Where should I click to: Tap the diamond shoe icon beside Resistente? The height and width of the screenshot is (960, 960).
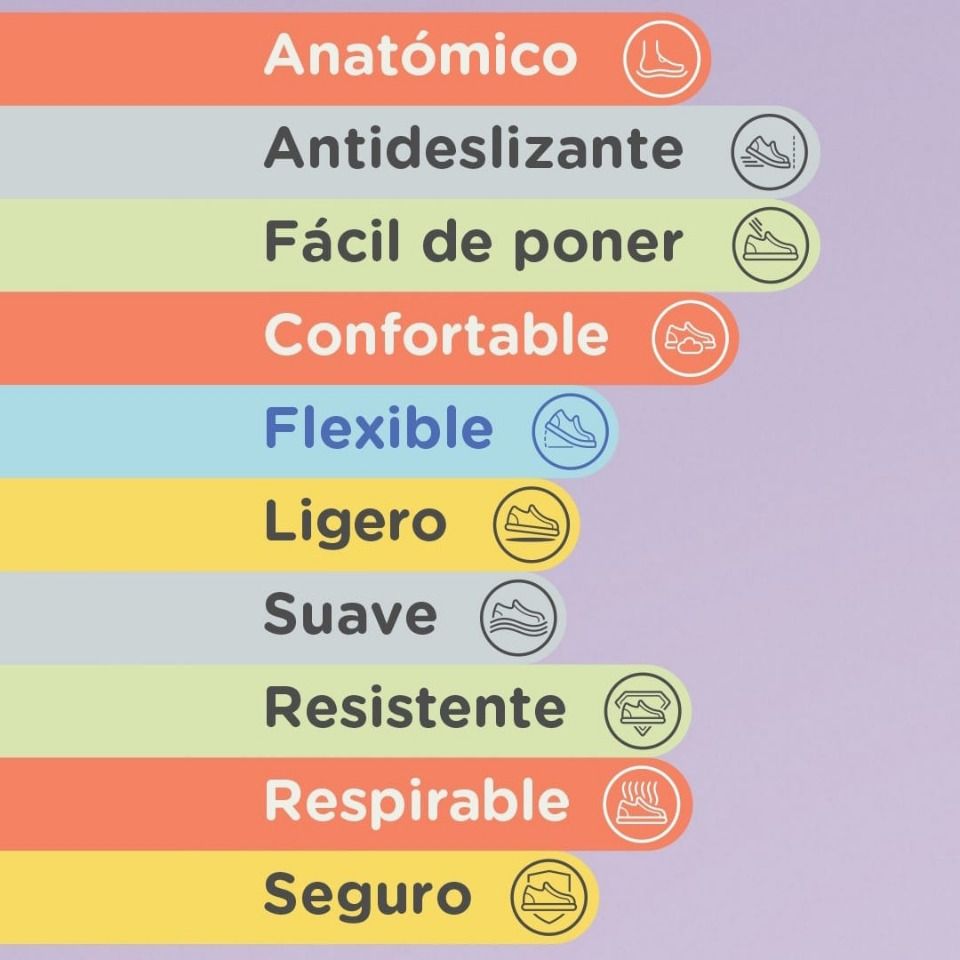click(x=642, y=710)
